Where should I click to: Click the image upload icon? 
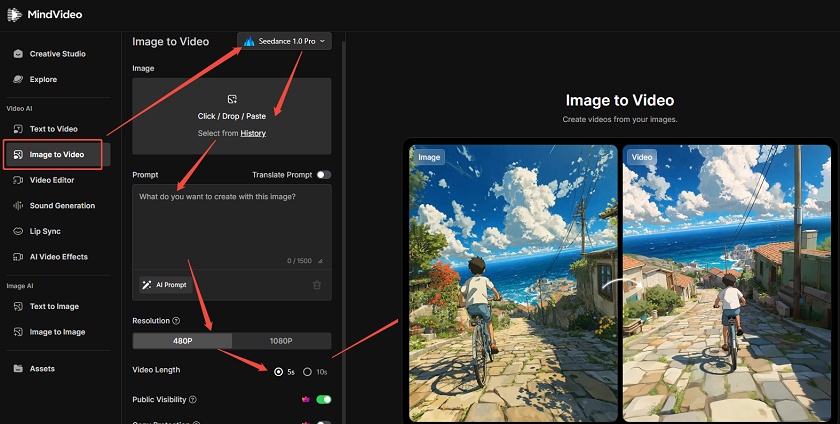[232, 99]
